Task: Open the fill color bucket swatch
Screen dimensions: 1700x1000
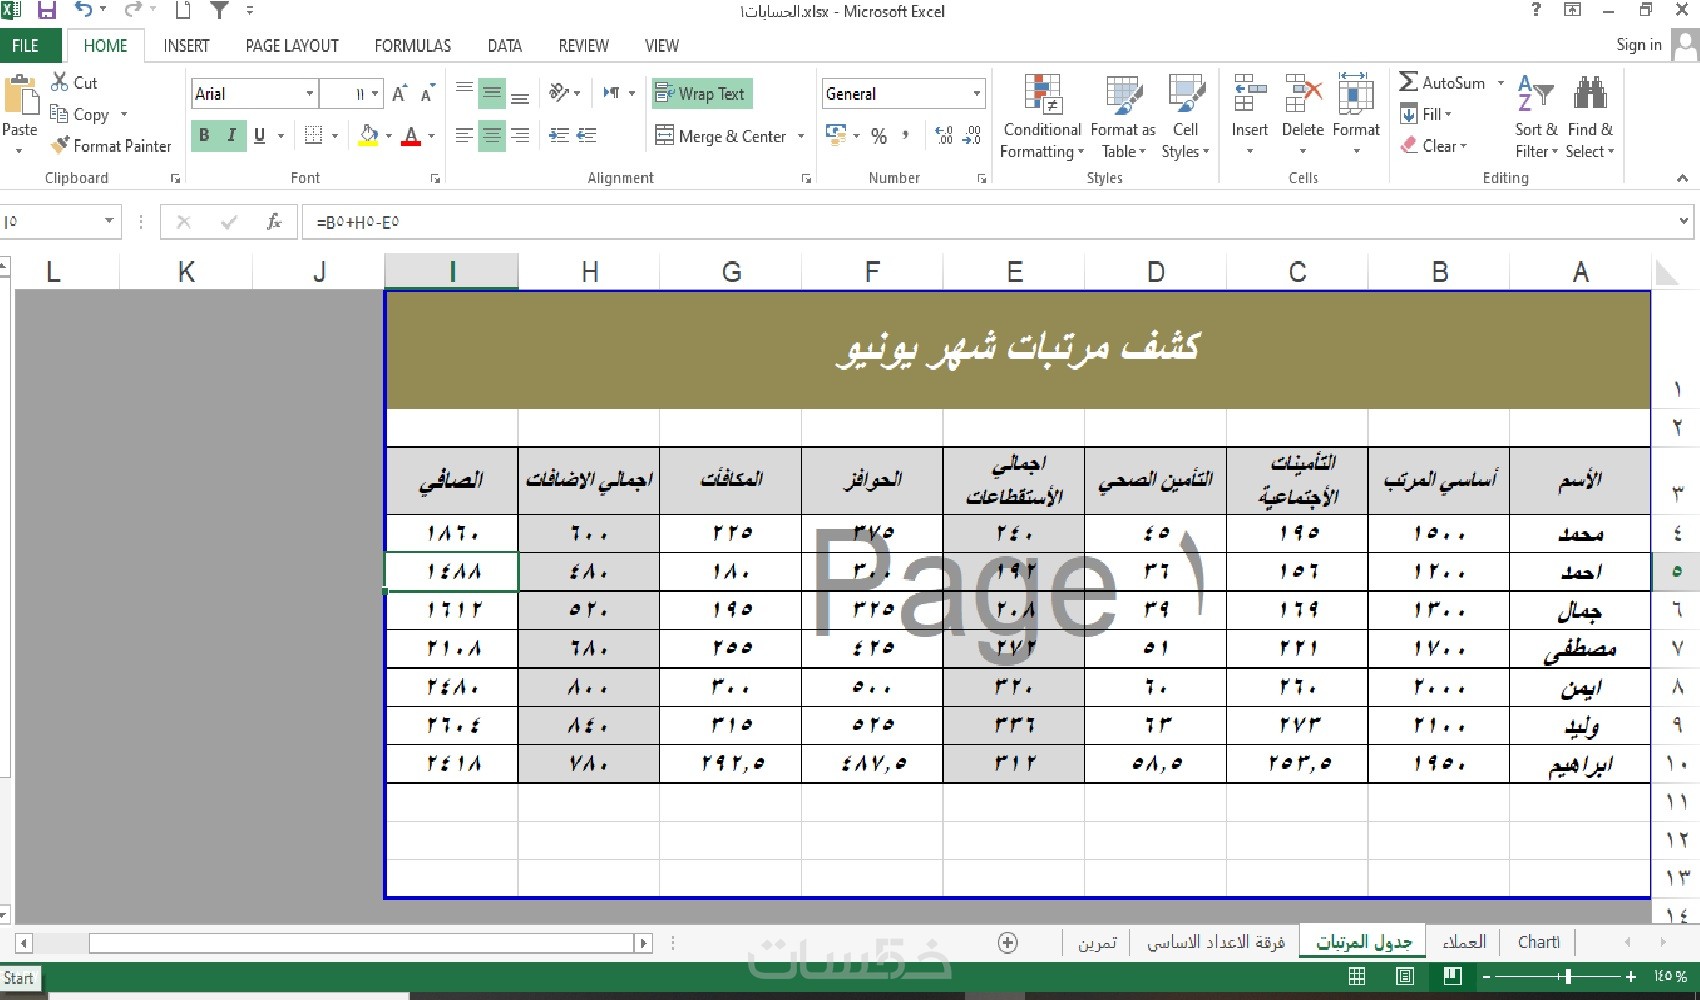Action: [x=369, y=135]
